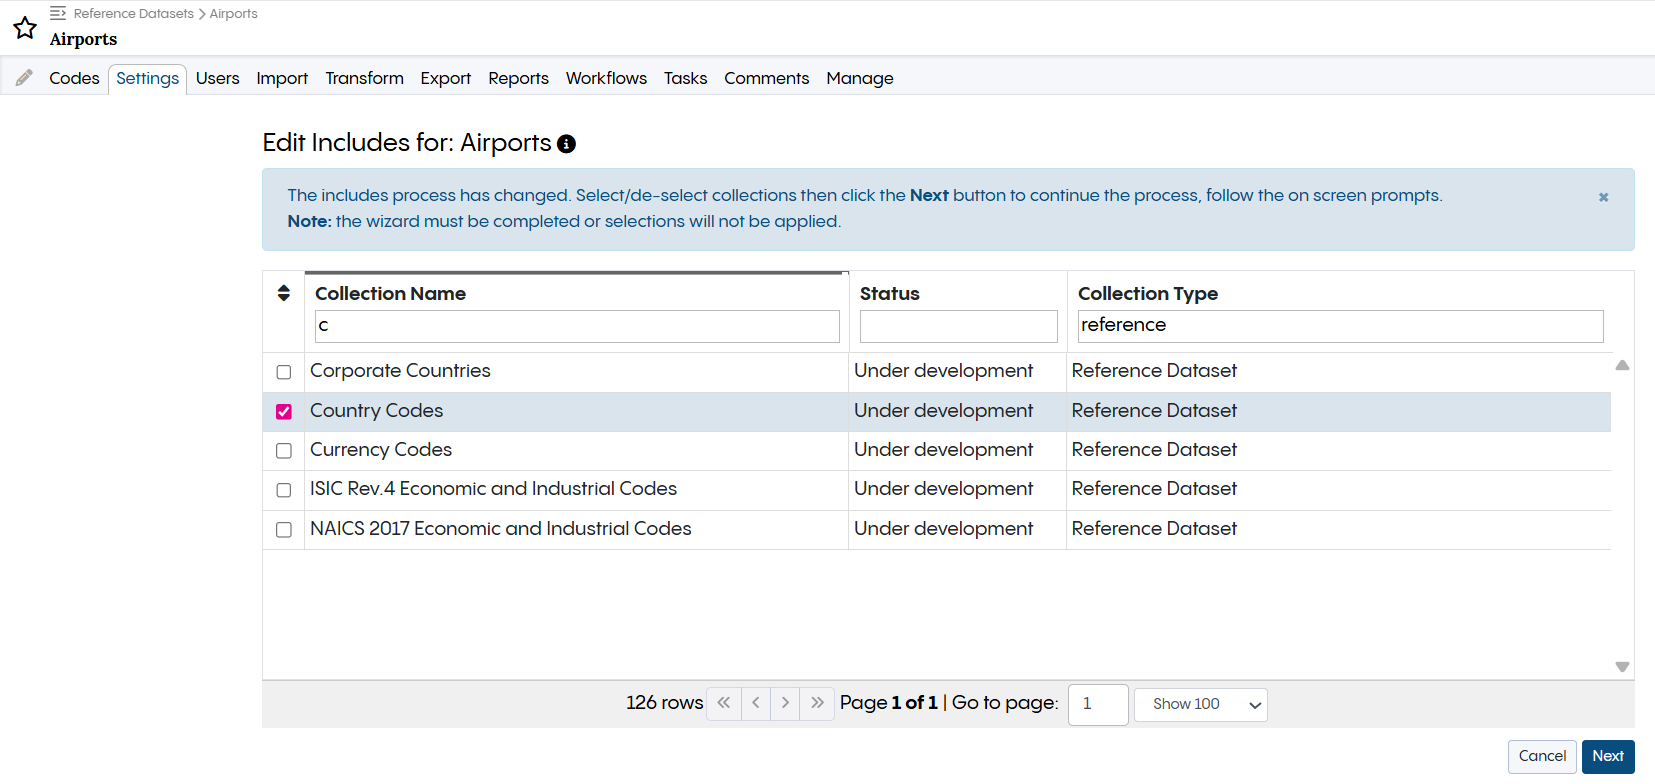Open the Users tab
This screenshot has width=1655, height=784.
pyautogui.click(x=217, y=78)
